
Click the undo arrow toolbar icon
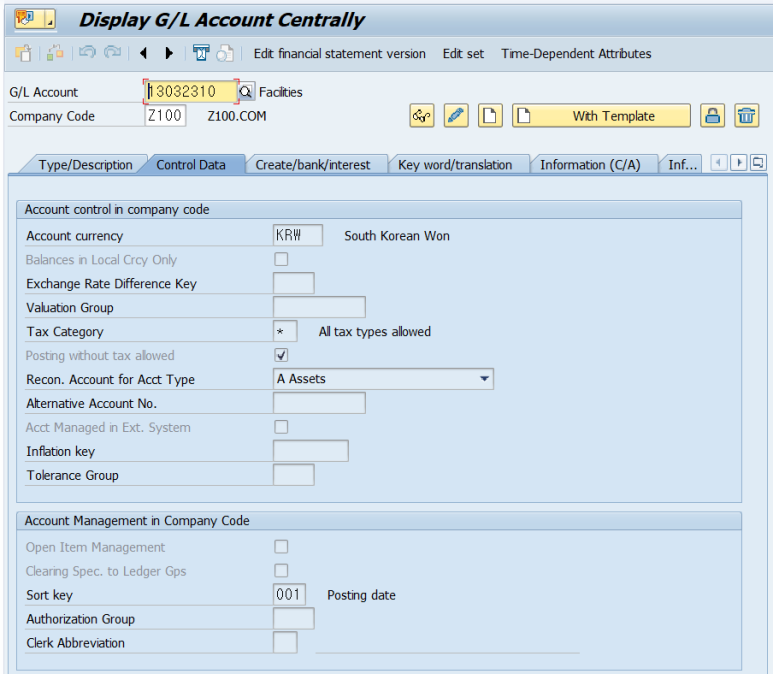click(x=87, y=52)
